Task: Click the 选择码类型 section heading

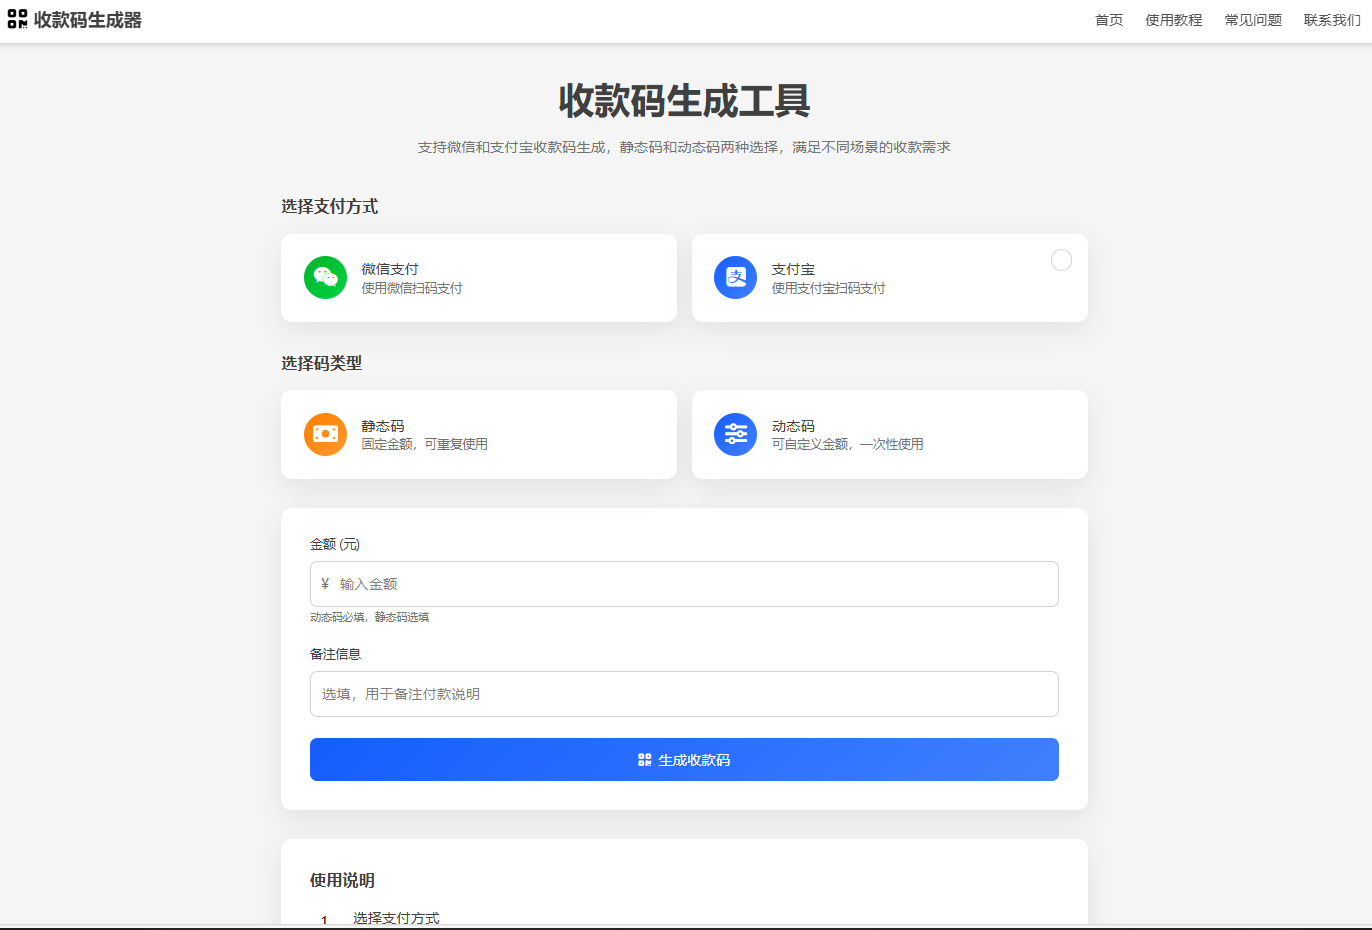Action: (x=322, y=363)
